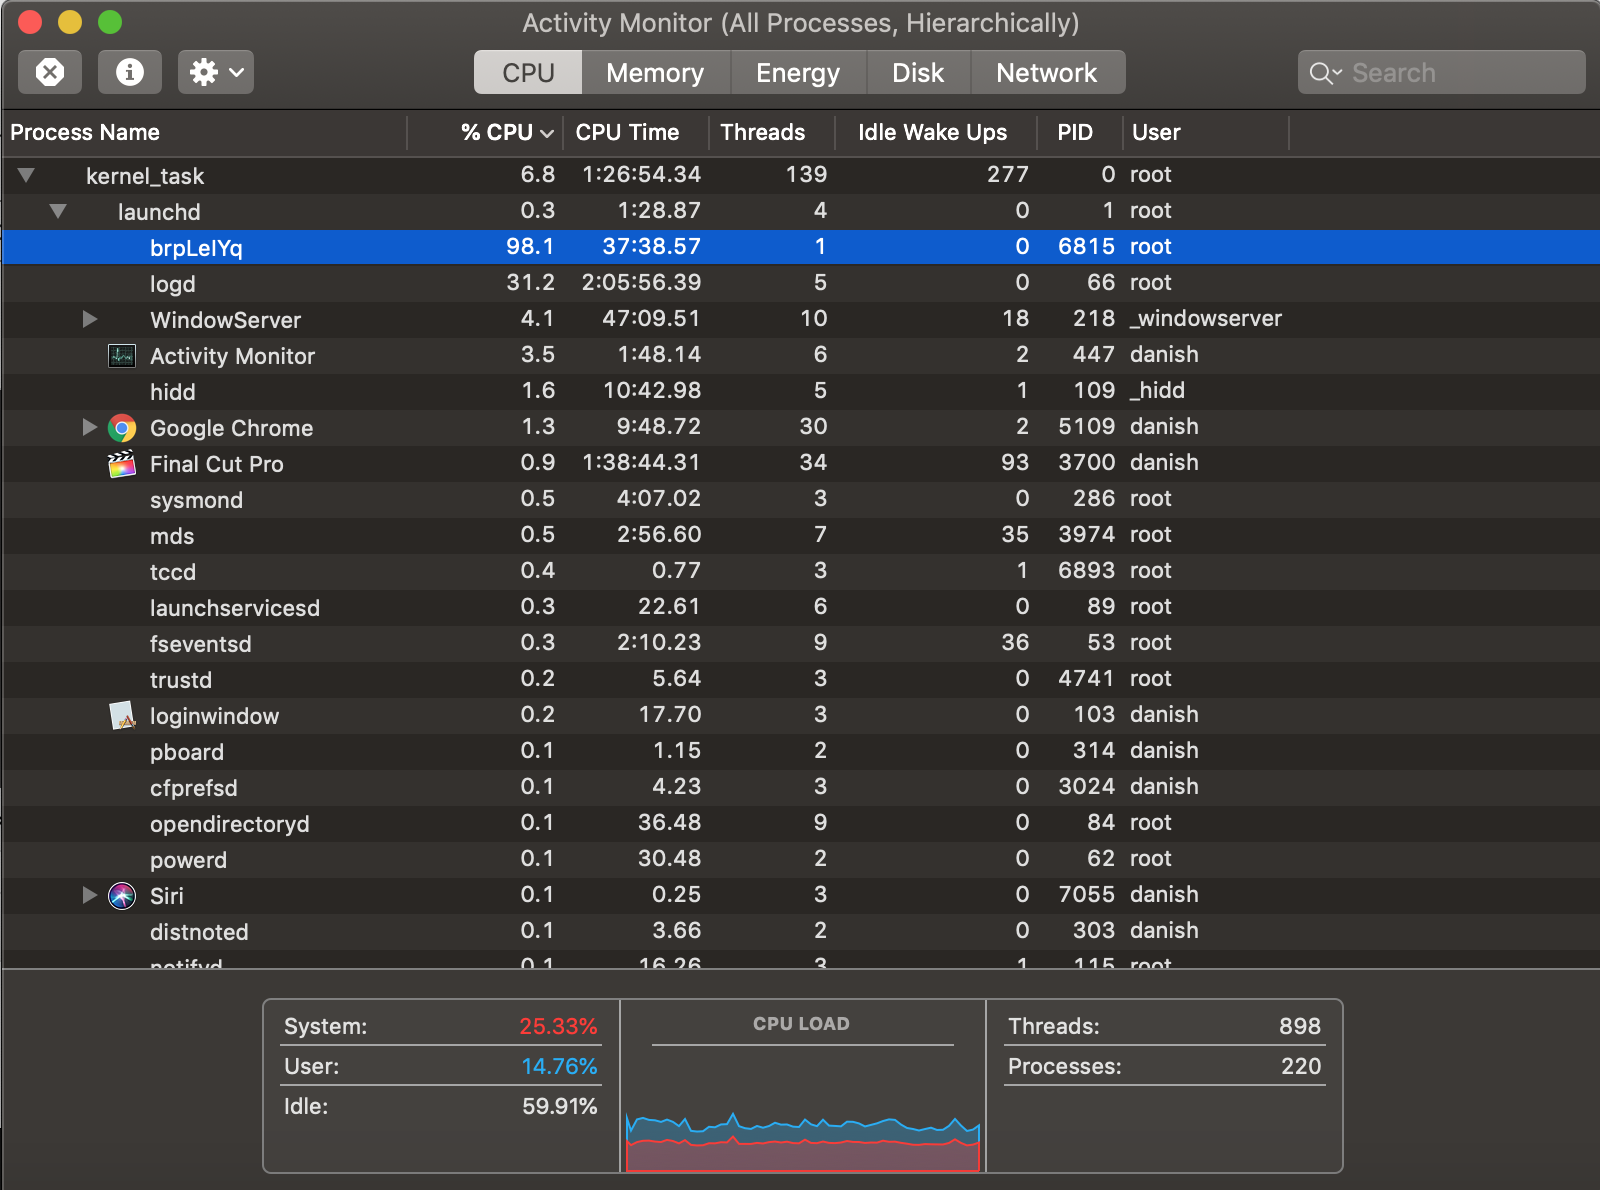Sort by the % CPU column
Screen dimensions: 1600x1190
click(496, 132)
